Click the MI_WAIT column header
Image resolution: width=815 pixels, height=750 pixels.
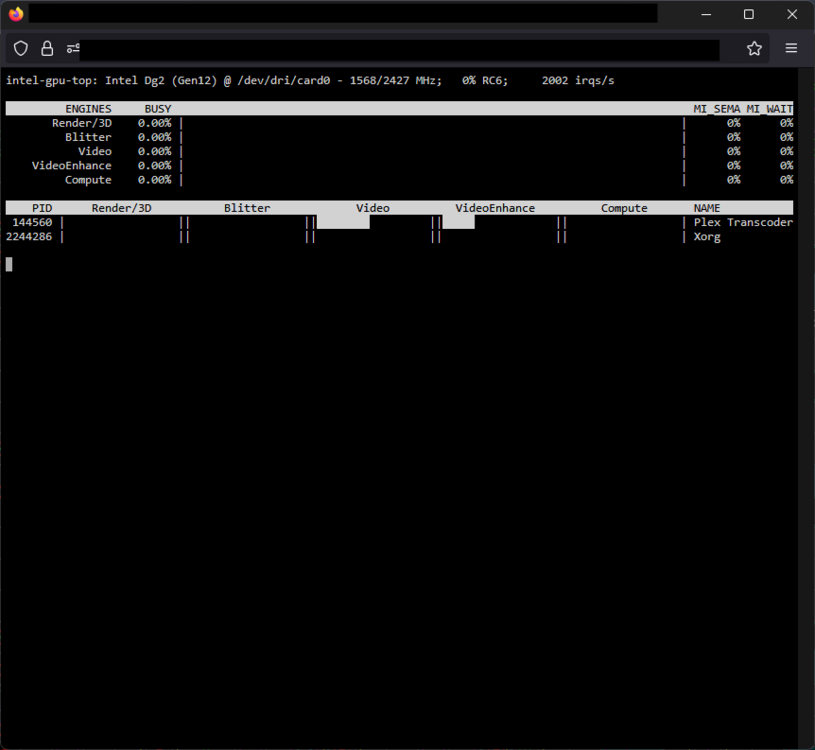click(x=770, y=109)
